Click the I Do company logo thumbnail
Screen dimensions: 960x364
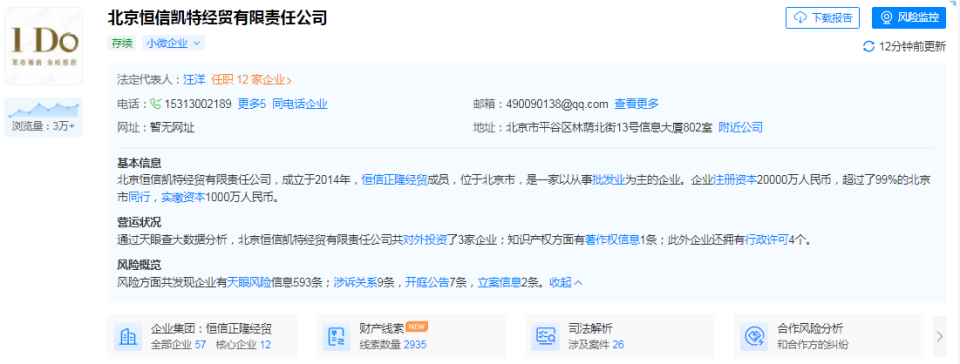point(43,46)
